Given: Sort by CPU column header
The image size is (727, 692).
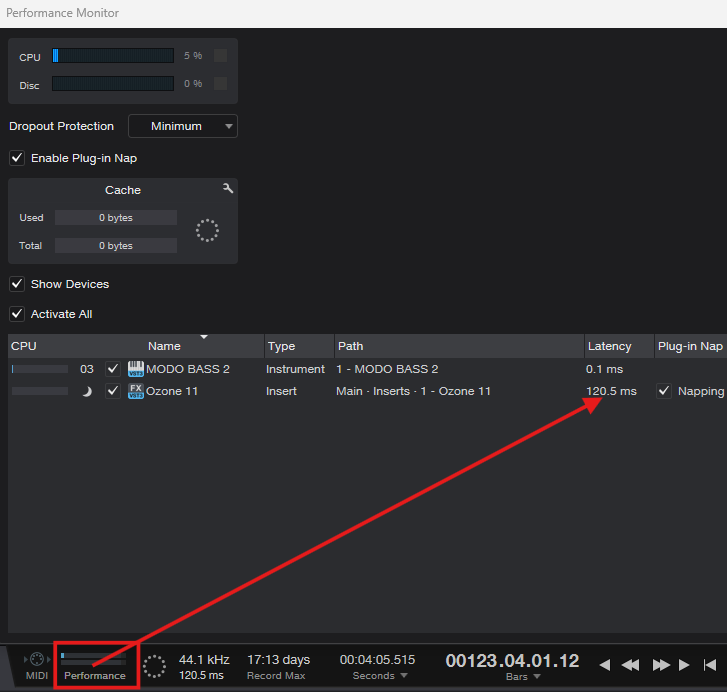Looking at the screenshot, I should pos(24,346).
